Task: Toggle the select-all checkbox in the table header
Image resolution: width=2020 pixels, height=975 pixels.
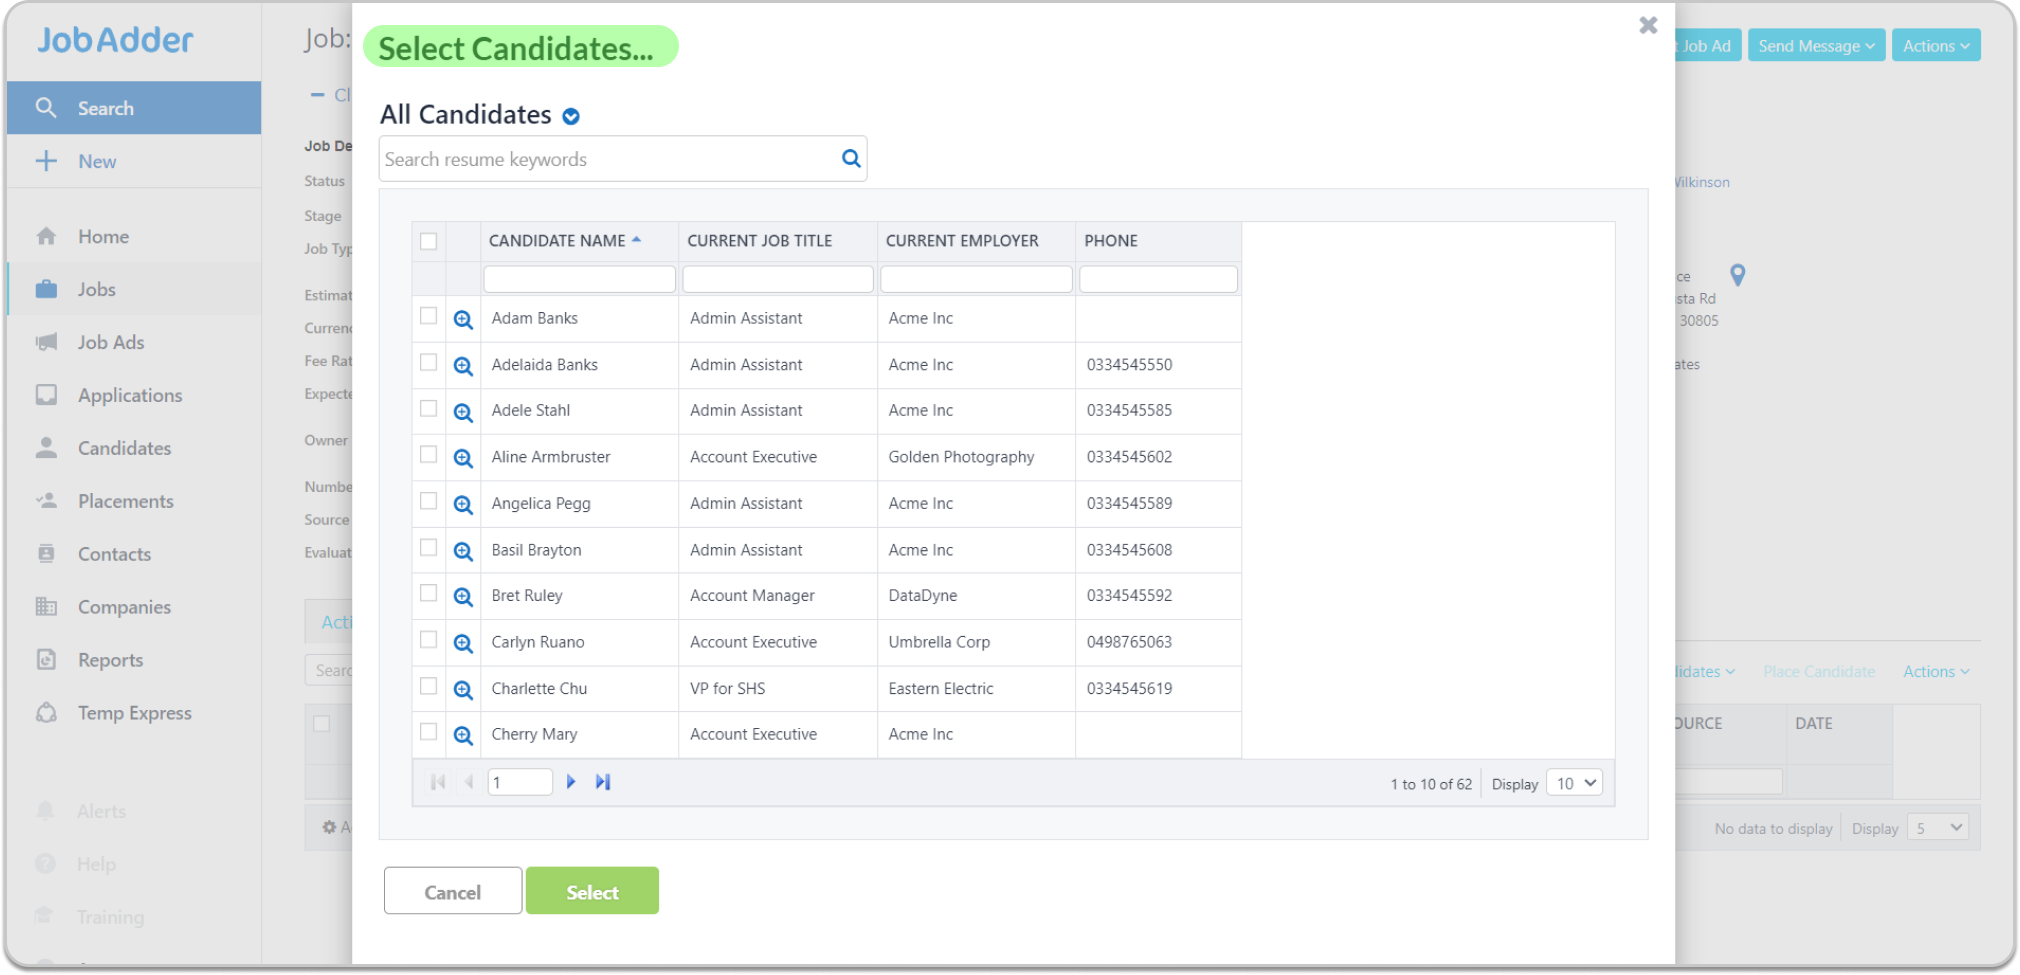Action: tap(428, 241)
